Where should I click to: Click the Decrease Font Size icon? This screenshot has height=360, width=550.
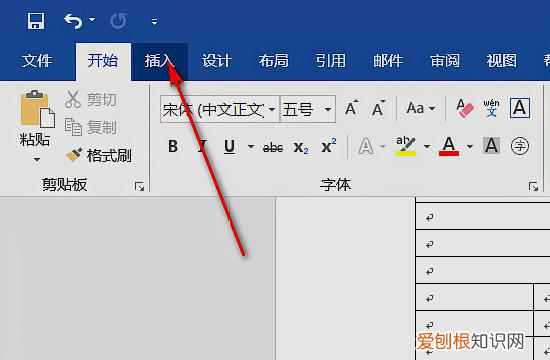click(378, 108)
